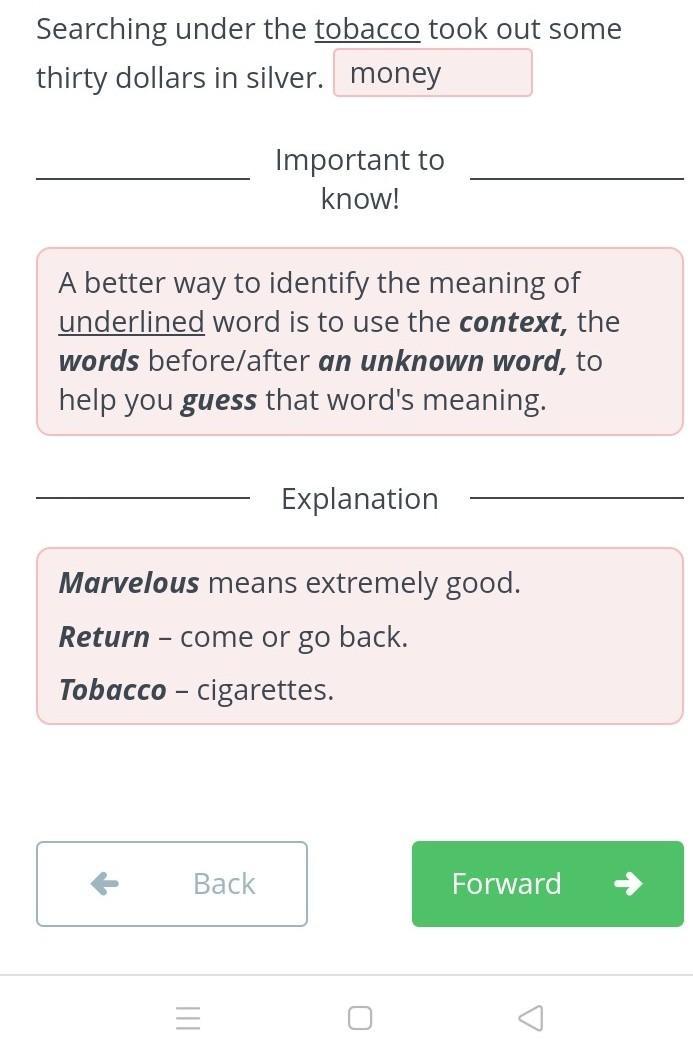The width and height of the screenshot is (693, 1062).
Task: Click the bold word "guess" in the tip
Action: coord(219,399)
